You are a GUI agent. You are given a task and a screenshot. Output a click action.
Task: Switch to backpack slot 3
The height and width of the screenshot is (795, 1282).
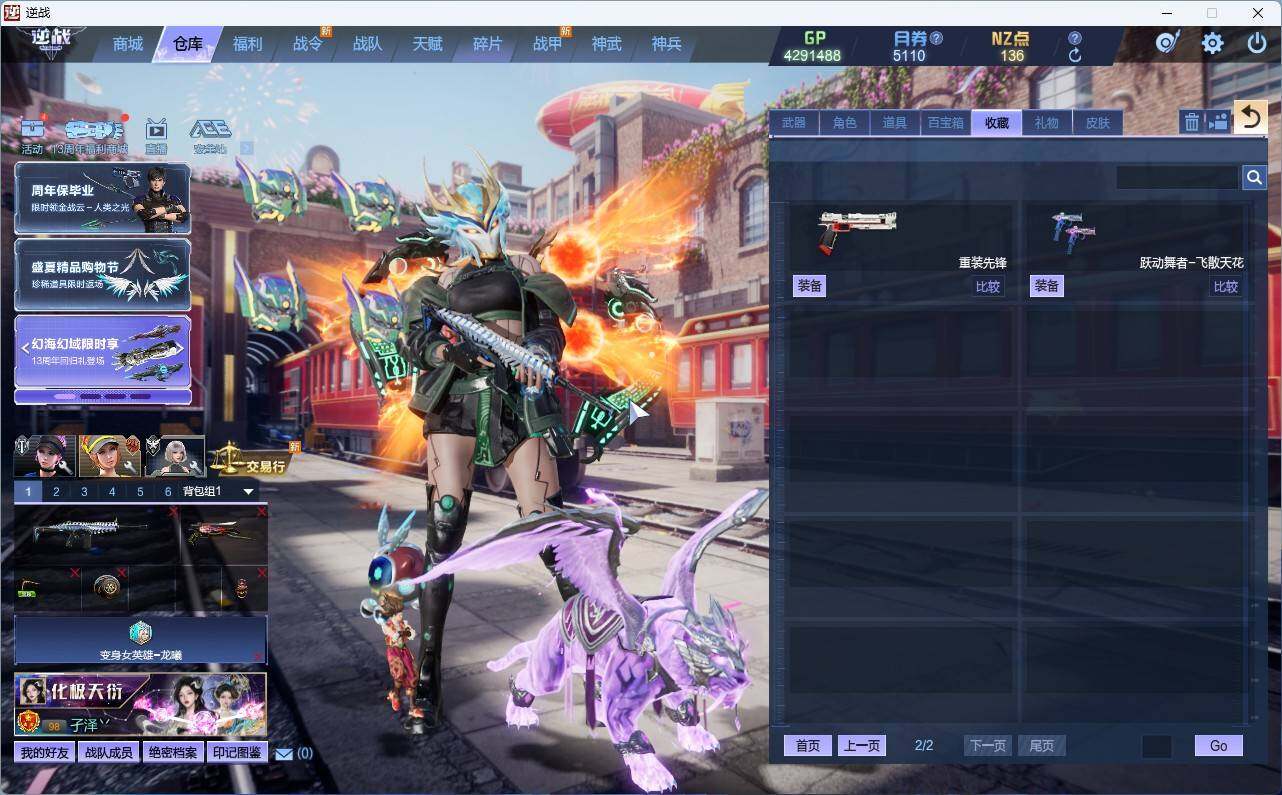84,492
